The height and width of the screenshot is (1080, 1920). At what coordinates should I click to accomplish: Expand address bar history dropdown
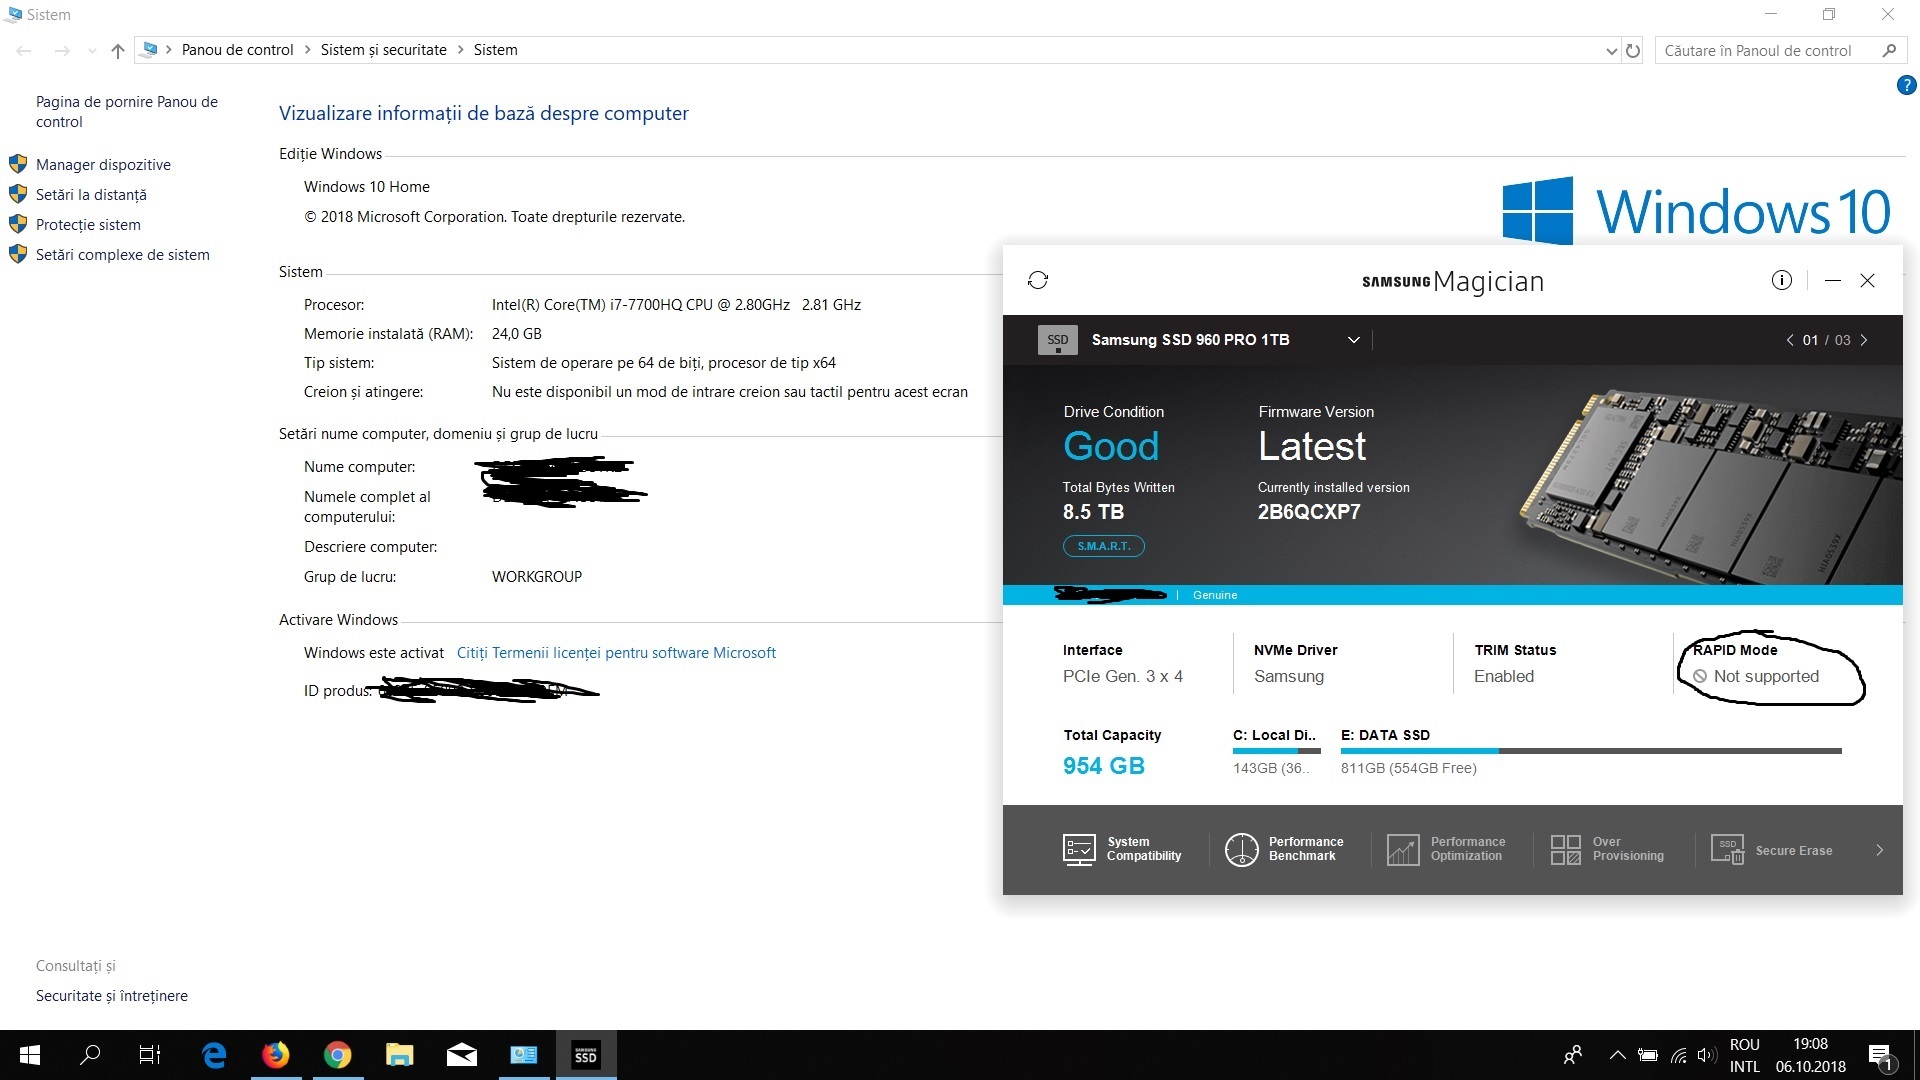click(1611, 51)
